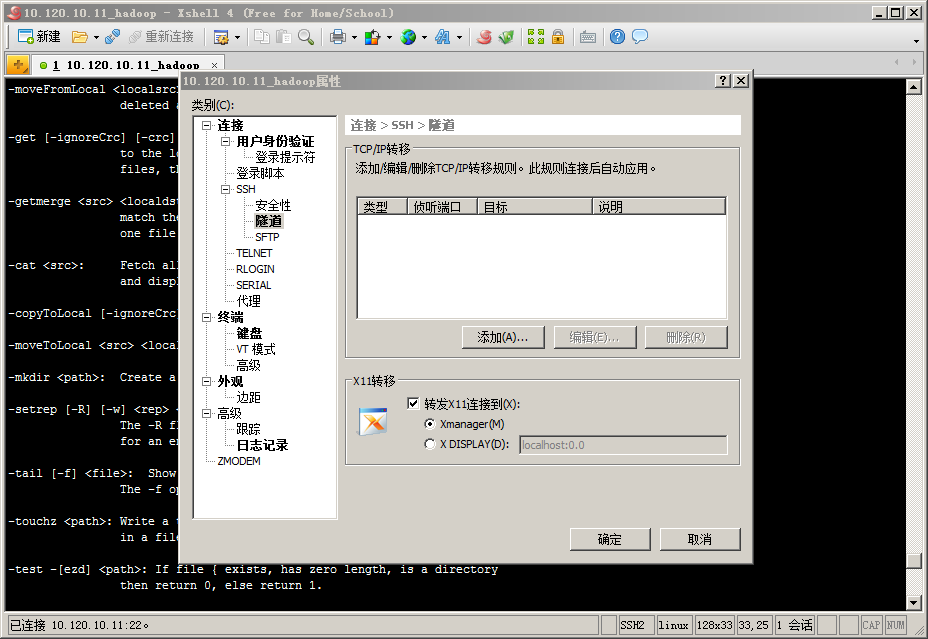Open dropdown arrow next to color scheme icon
This screenshot has height=639, width=928.
pos(389,38)
